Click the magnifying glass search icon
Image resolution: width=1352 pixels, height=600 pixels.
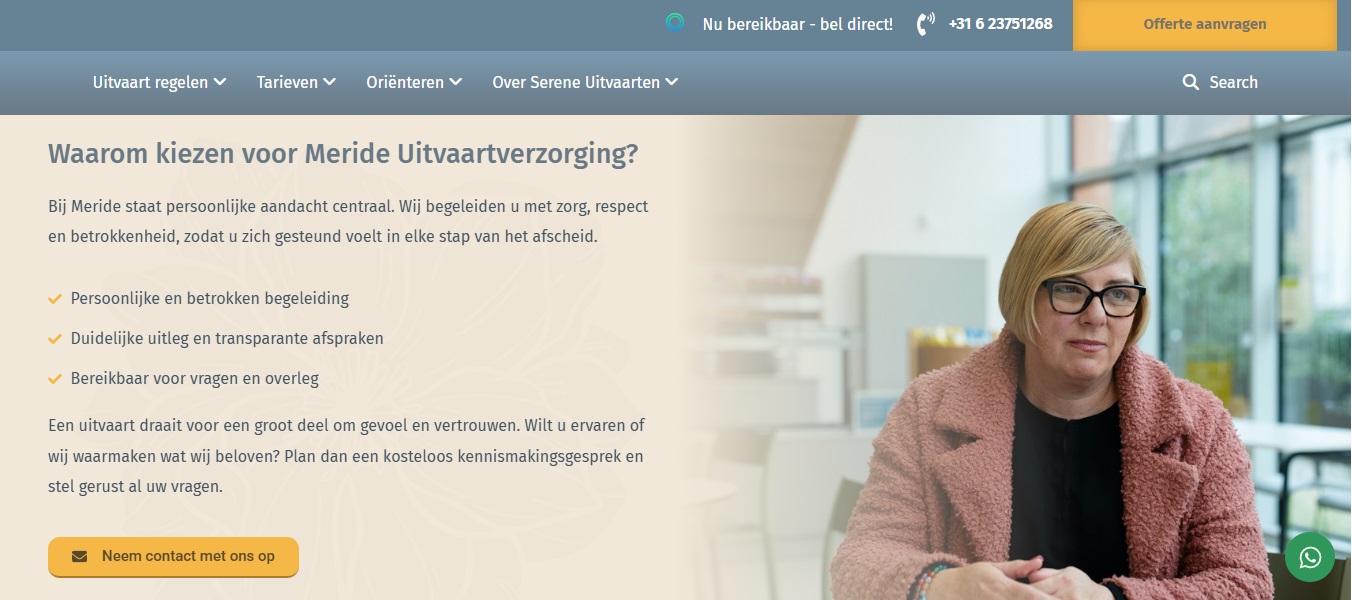(1190, 82)
